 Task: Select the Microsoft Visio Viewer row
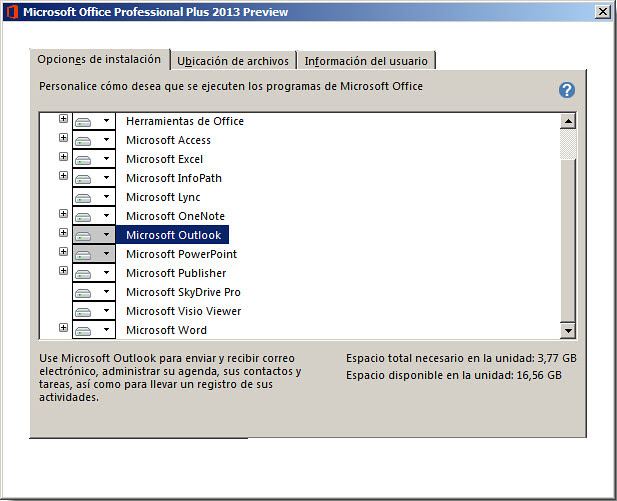coord(184,311)
